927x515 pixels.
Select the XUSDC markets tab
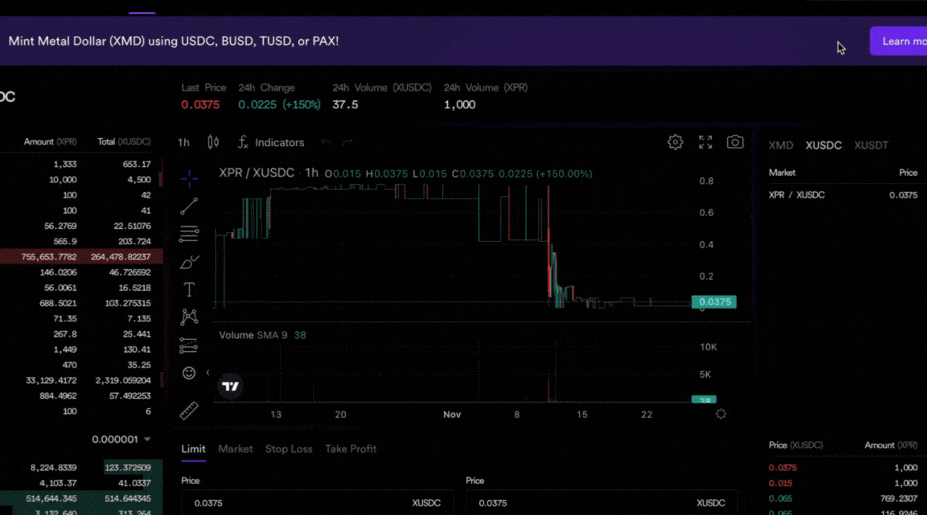tap(824, 145)
